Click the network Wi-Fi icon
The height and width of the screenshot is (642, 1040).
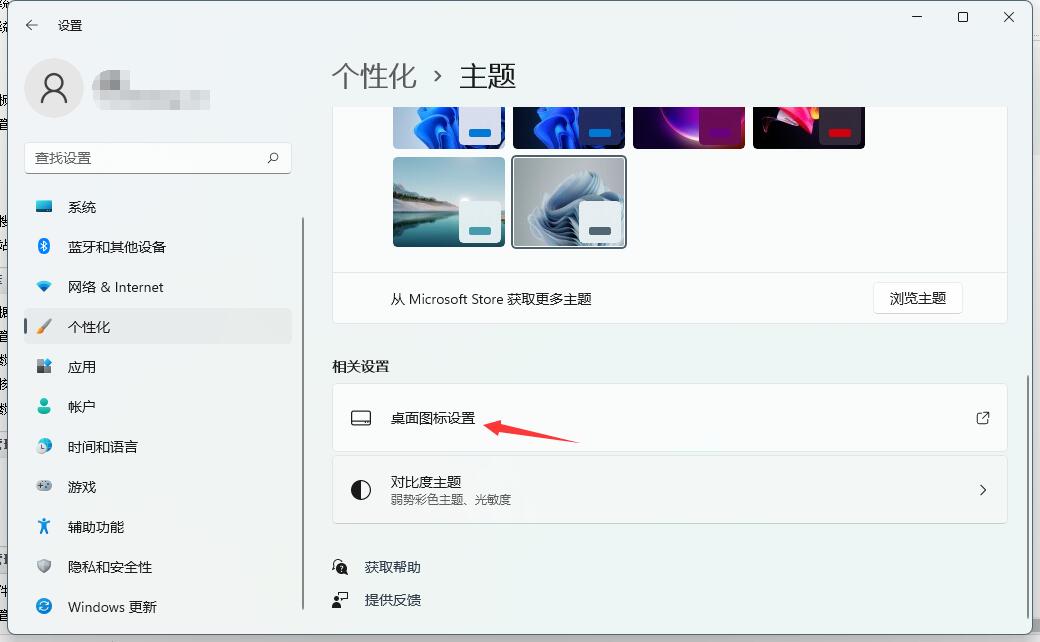coord(44,287)
